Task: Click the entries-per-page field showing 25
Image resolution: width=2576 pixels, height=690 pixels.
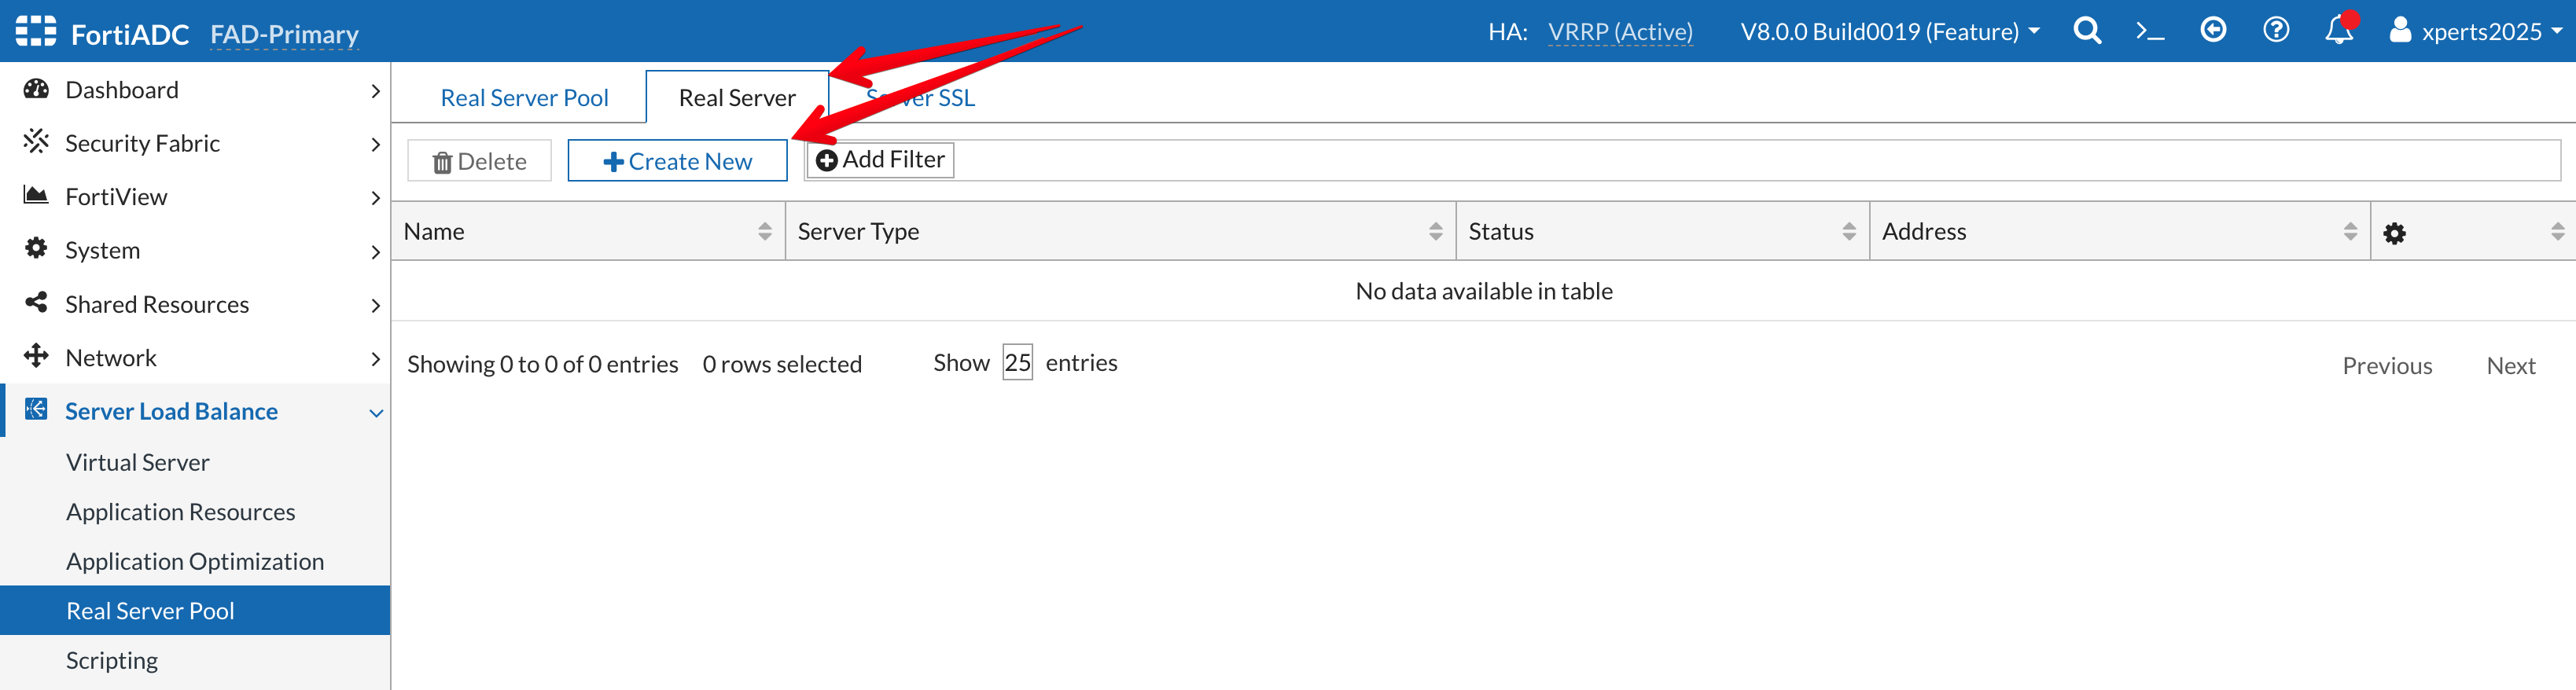Action: pos(1017,363)
